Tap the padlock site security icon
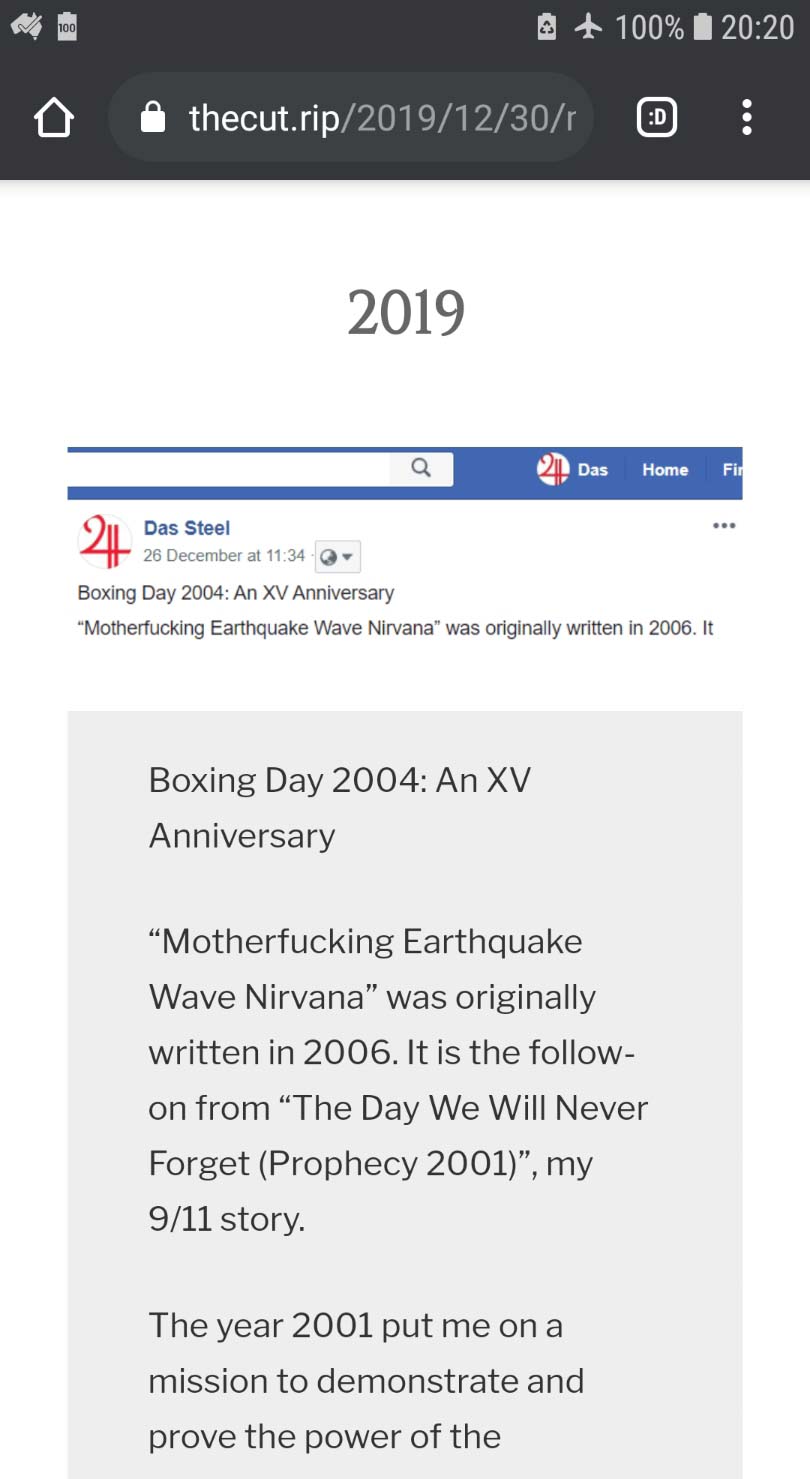The image size is (810, 1479). coord(153,119)
